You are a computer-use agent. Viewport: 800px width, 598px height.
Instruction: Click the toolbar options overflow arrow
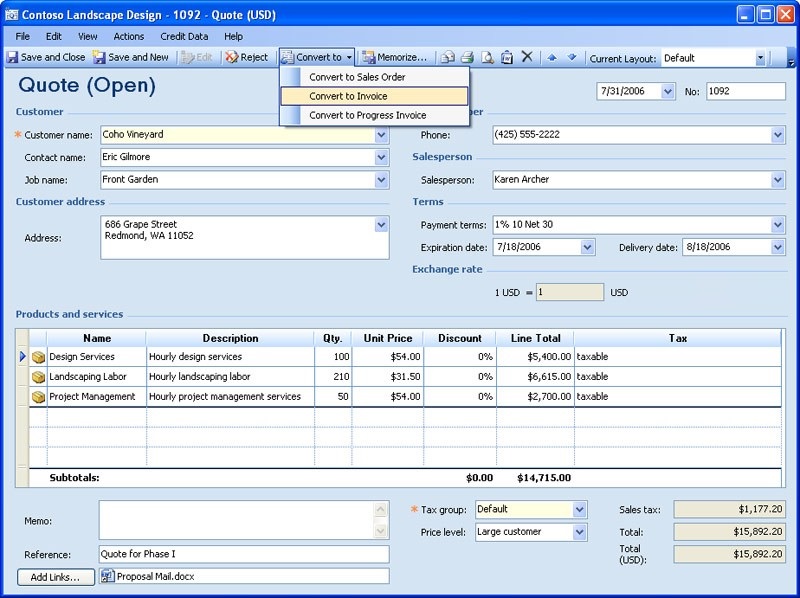click(791, 63)
